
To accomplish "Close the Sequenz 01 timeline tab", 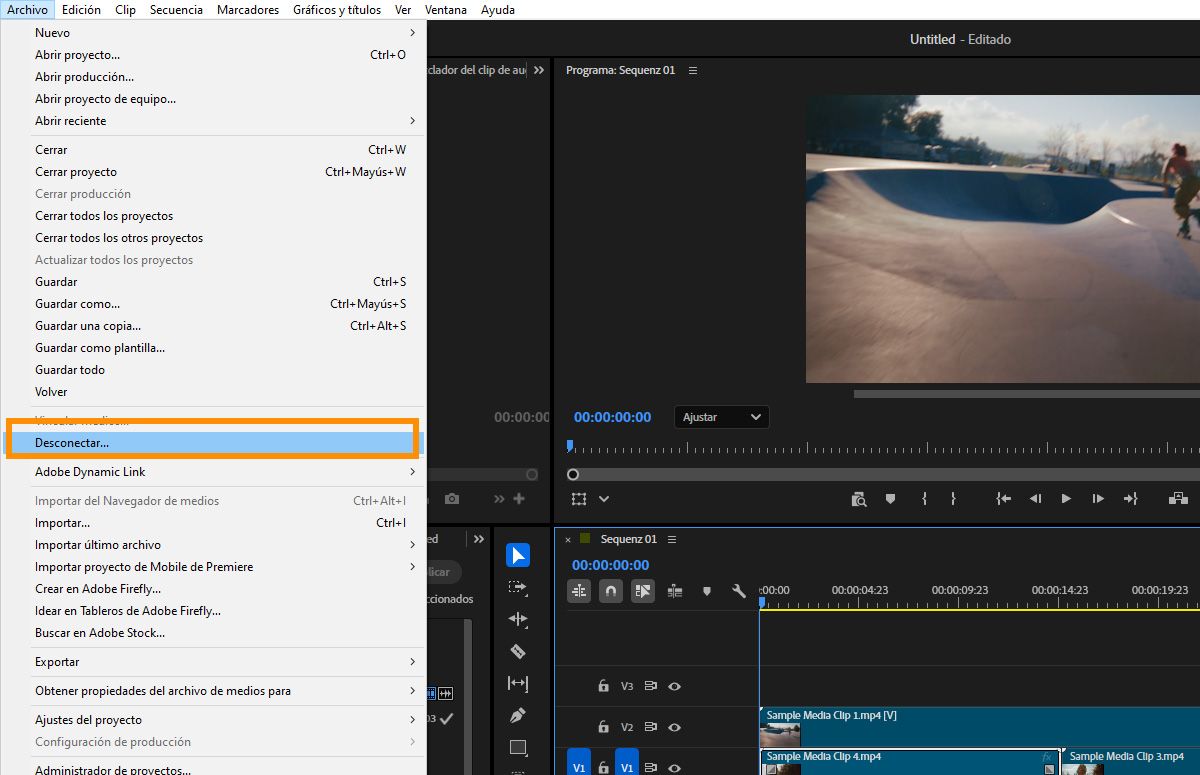I will [568, 539].
